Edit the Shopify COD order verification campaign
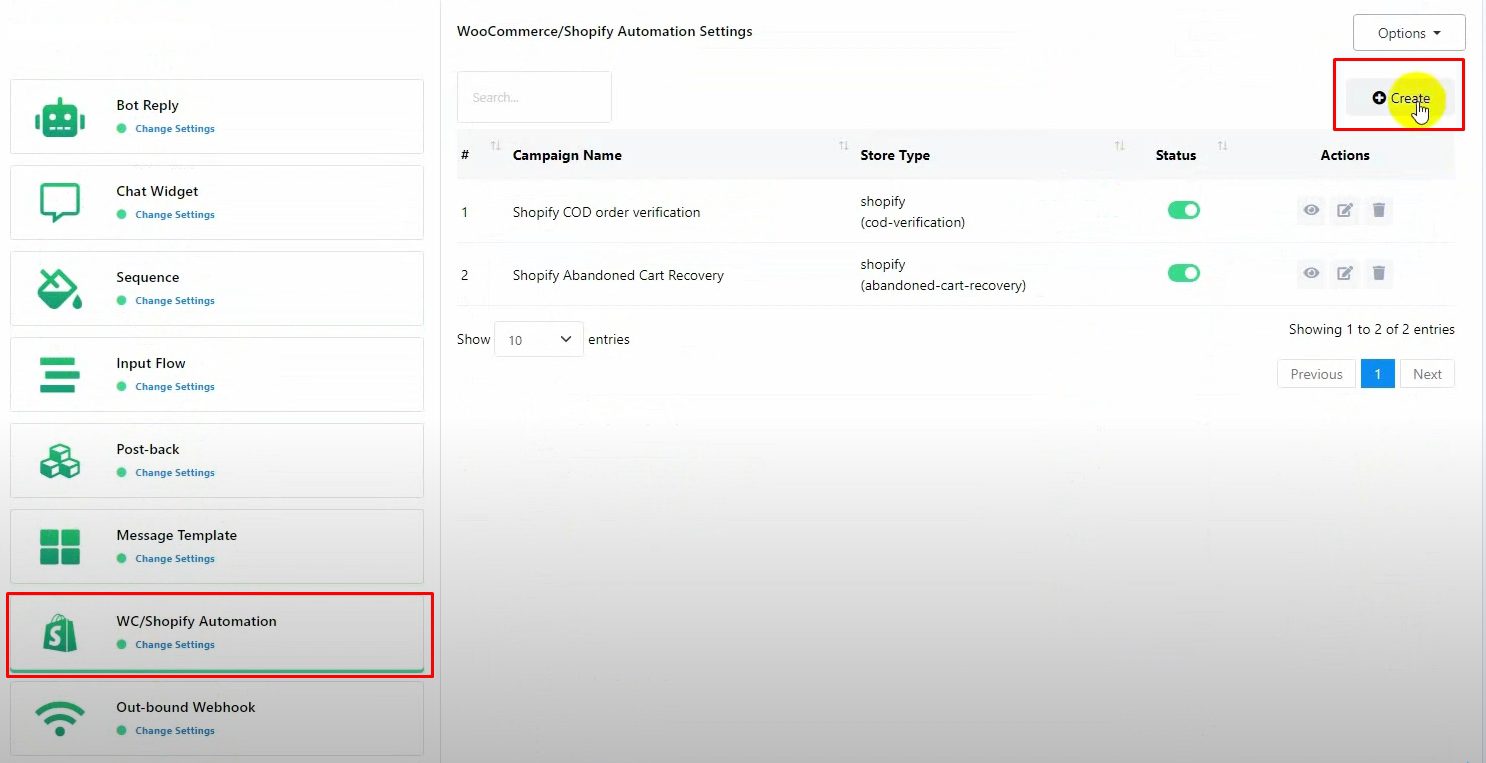The height and width of the screenshot is (763, 1486). 1345,211
